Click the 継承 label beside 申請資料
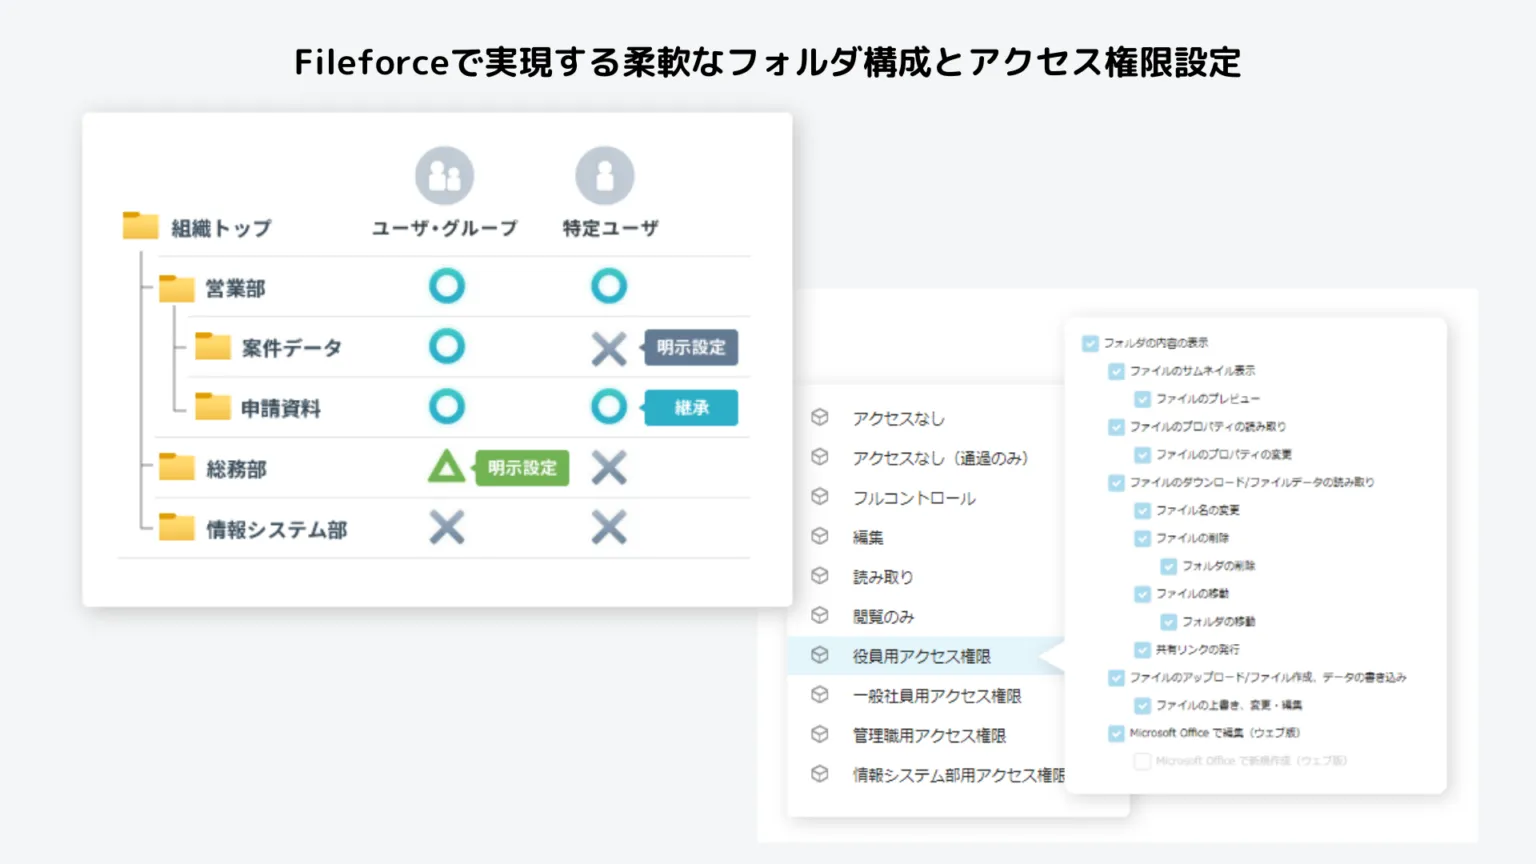Image resolution: width=1536 pixels, height=864 pixels. pyautogui.click(x=691, y=407)
